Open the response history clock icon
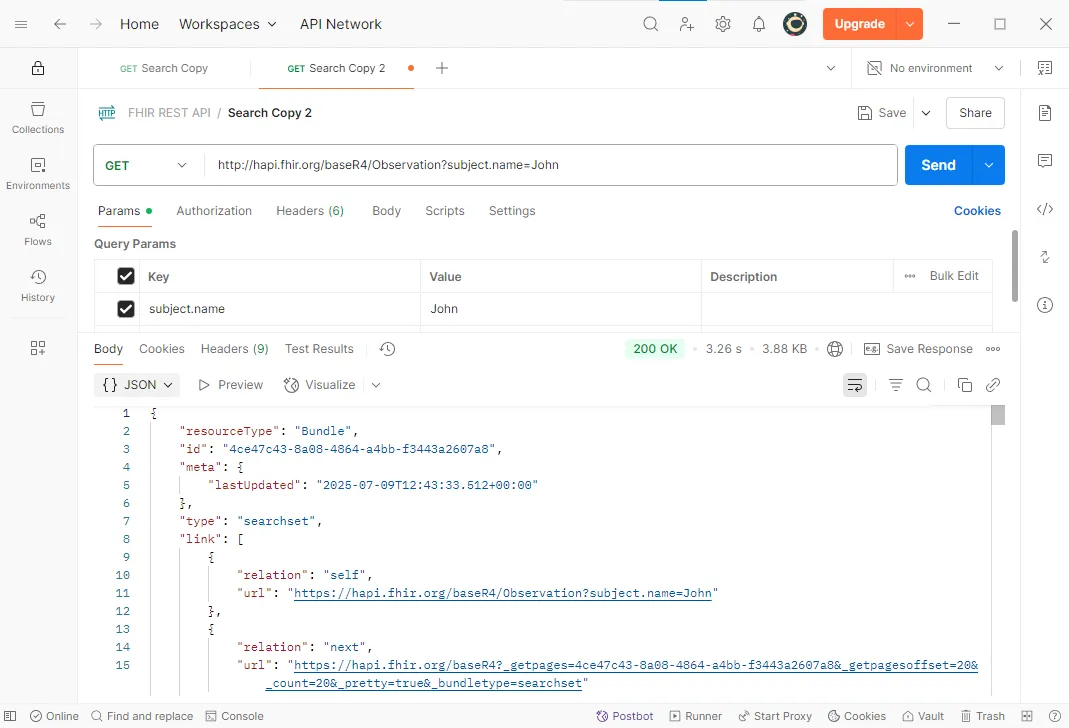The width and height of the screenshot is (1069, 728). pos(387,349)
